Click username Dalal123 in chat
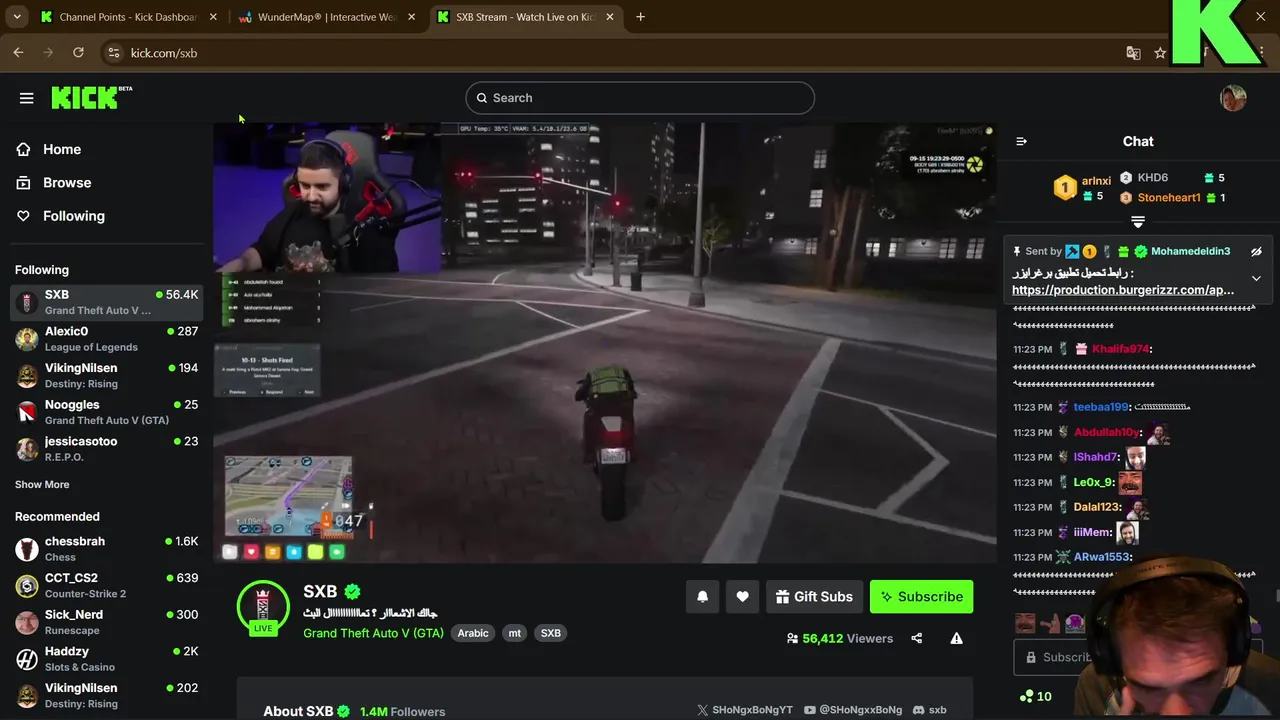Viewport: 1280px width, 720px height. 1097,508
